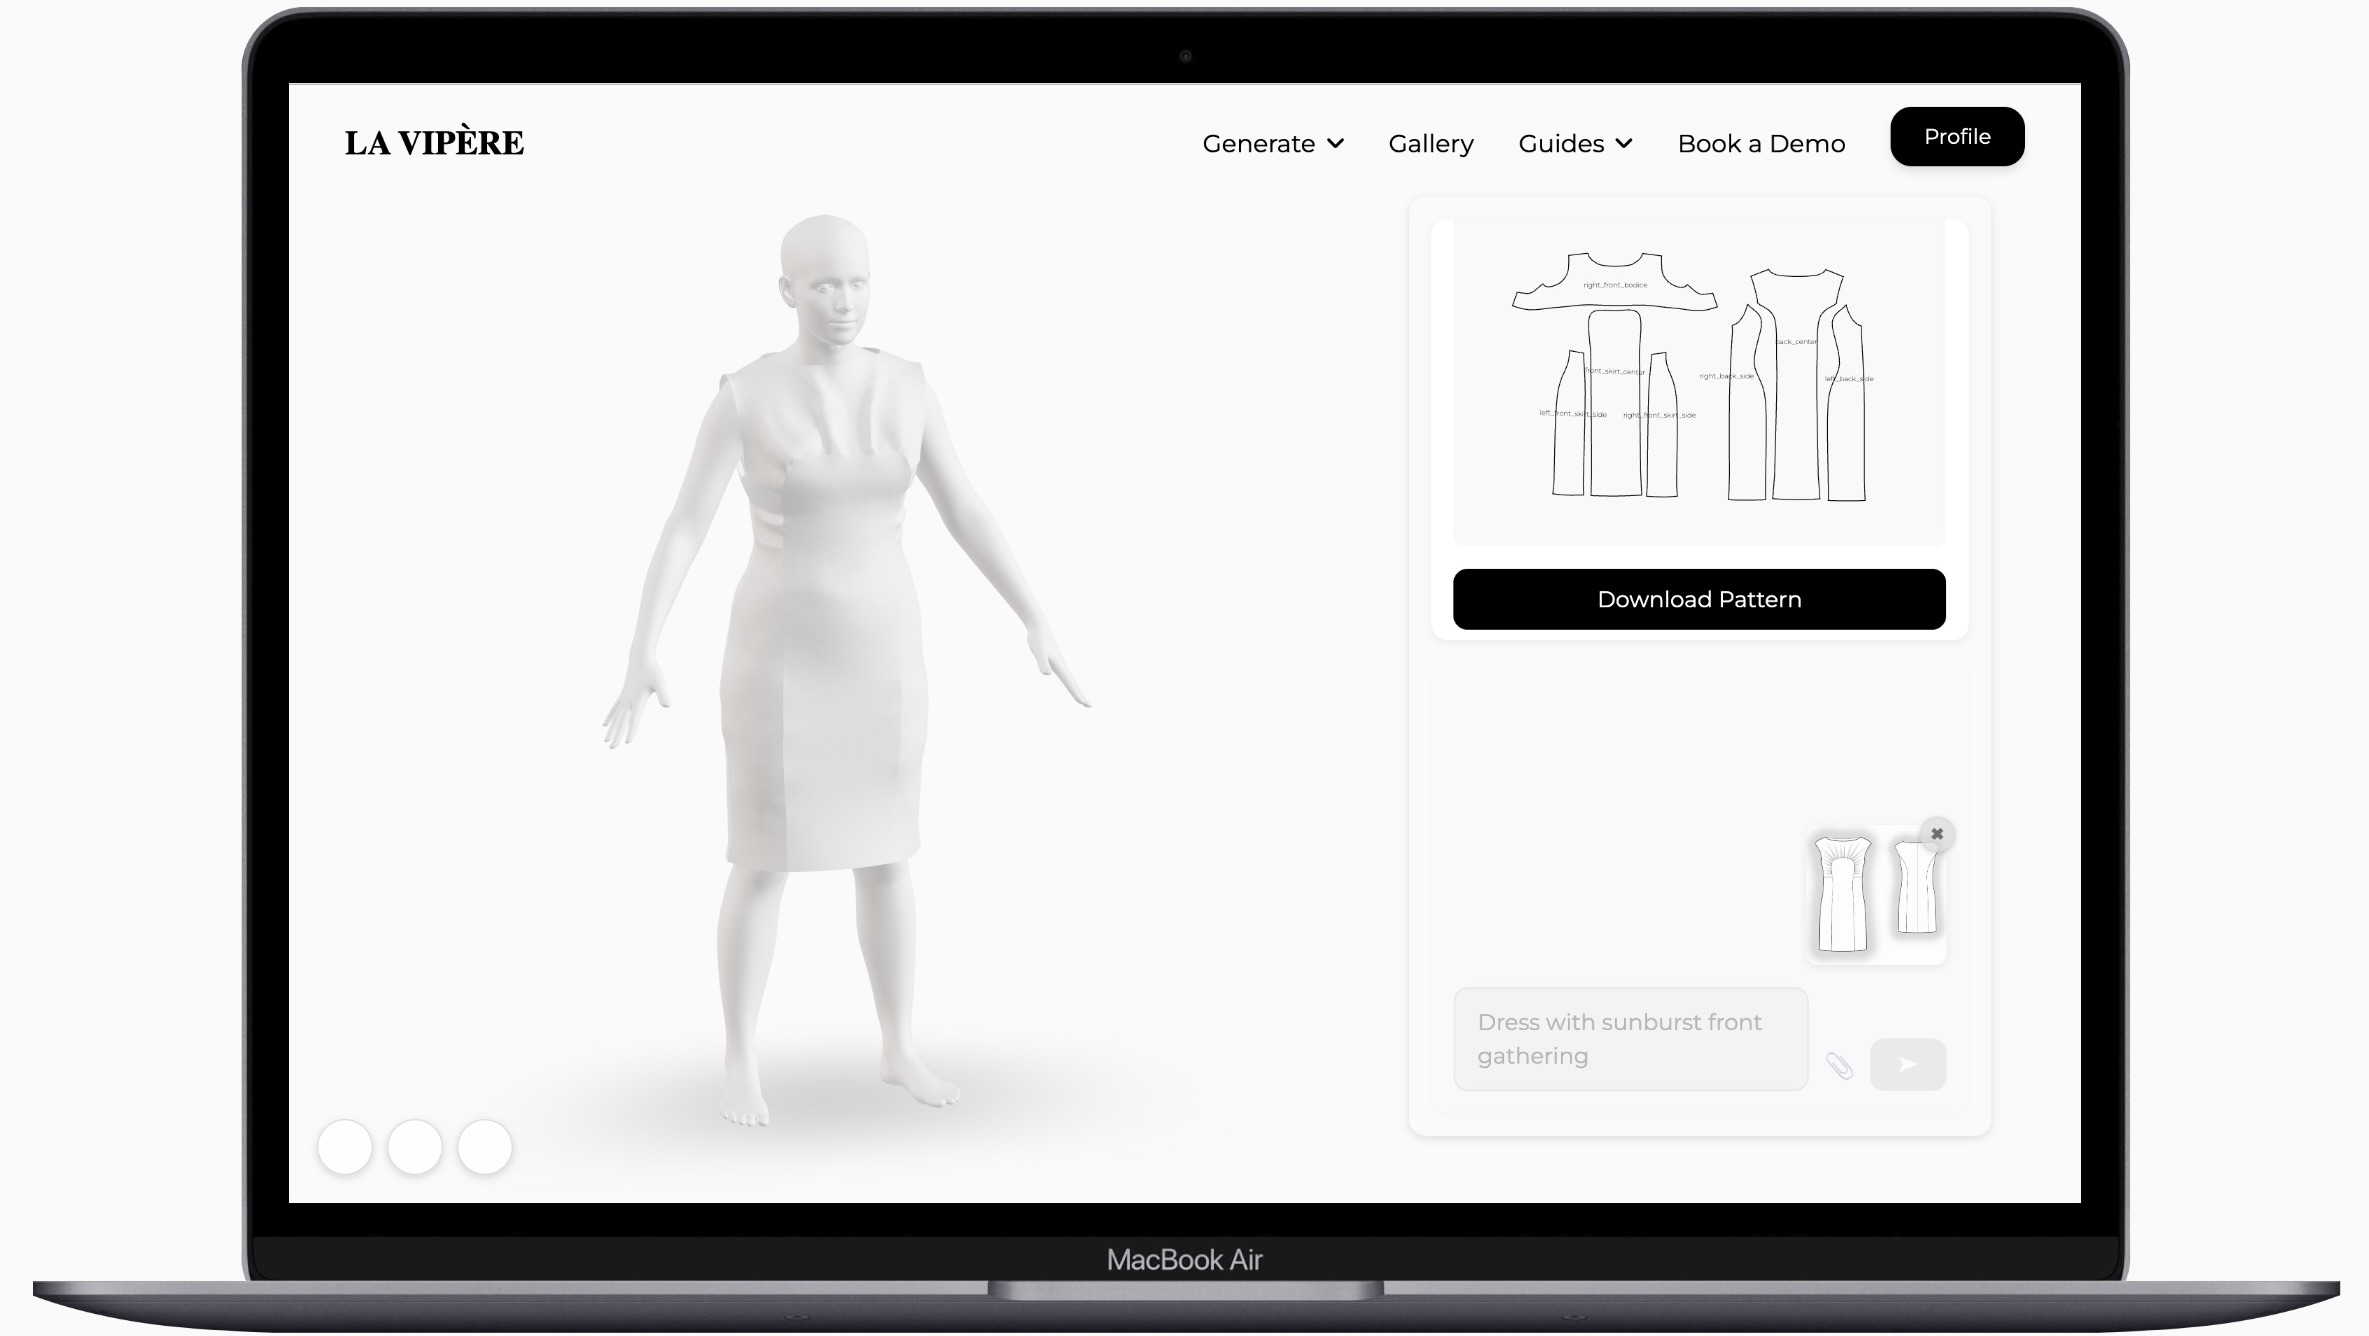Click the middle circle control at bottom left
This screenshot has width=2369, height=1336.
tap(415, 1147)
